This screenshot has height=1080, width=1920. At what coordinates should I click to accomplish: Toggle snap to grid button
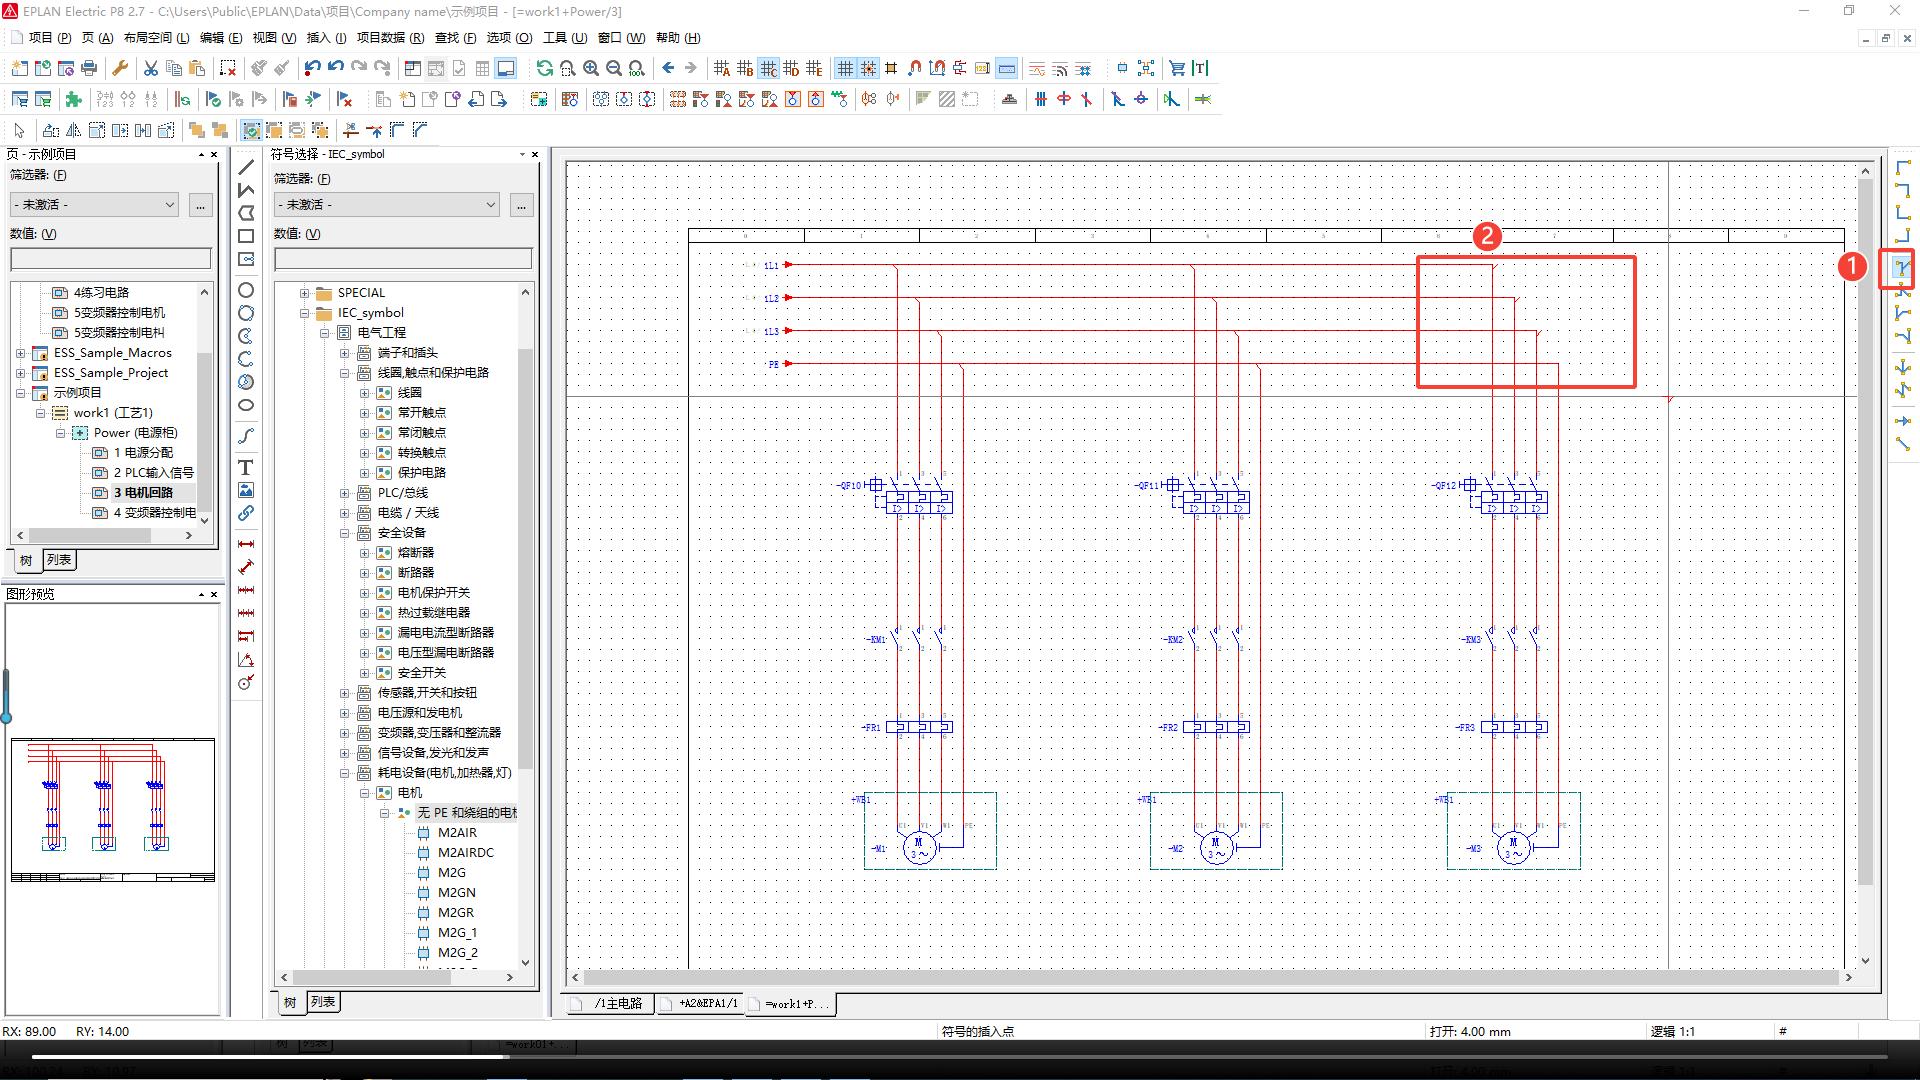868,68
